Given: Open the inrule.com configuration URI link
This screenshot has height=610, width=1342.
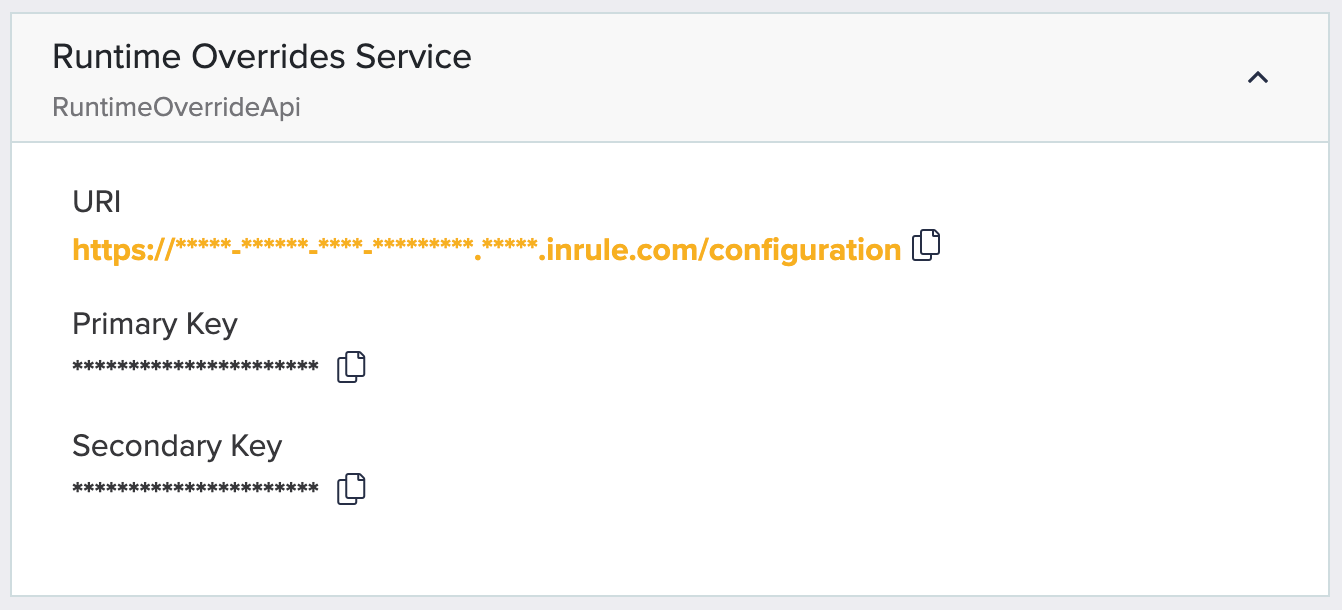Looking at the screenshot, I should 486,249.
